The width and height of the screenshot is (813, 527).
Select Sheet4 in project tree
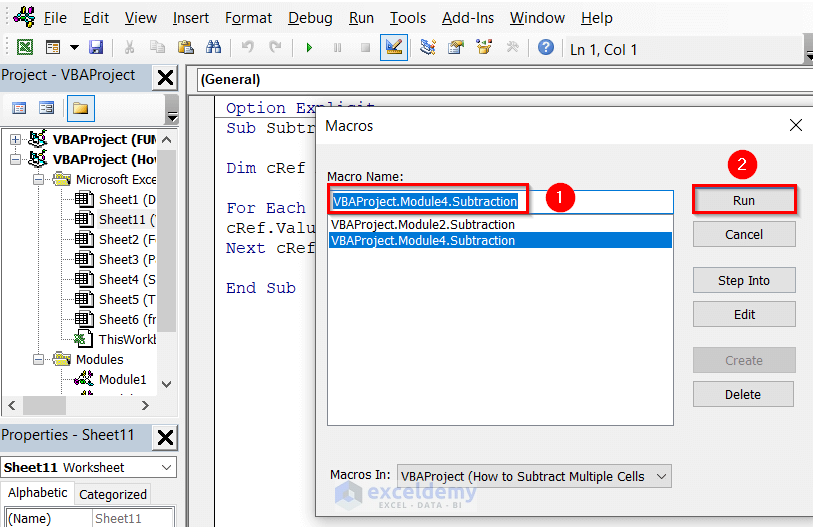click(115, 280)
